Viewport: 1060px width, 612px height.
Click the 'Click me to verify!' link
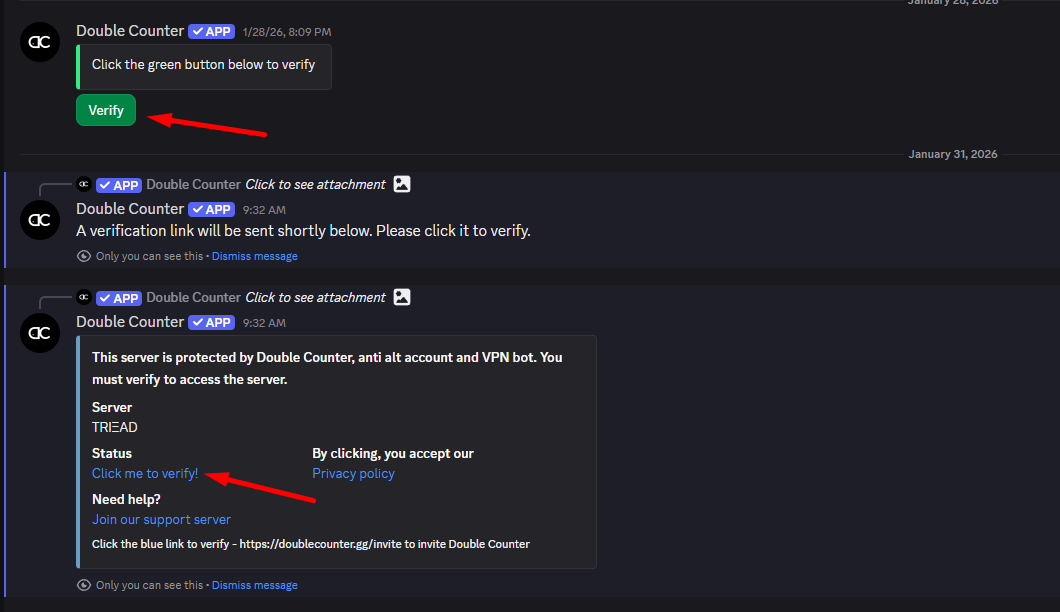145,473
